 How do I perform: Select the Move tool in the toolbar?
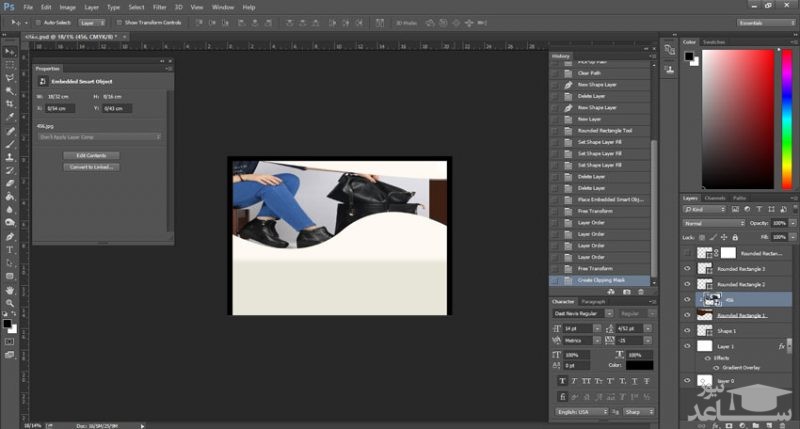coord(10,50)
